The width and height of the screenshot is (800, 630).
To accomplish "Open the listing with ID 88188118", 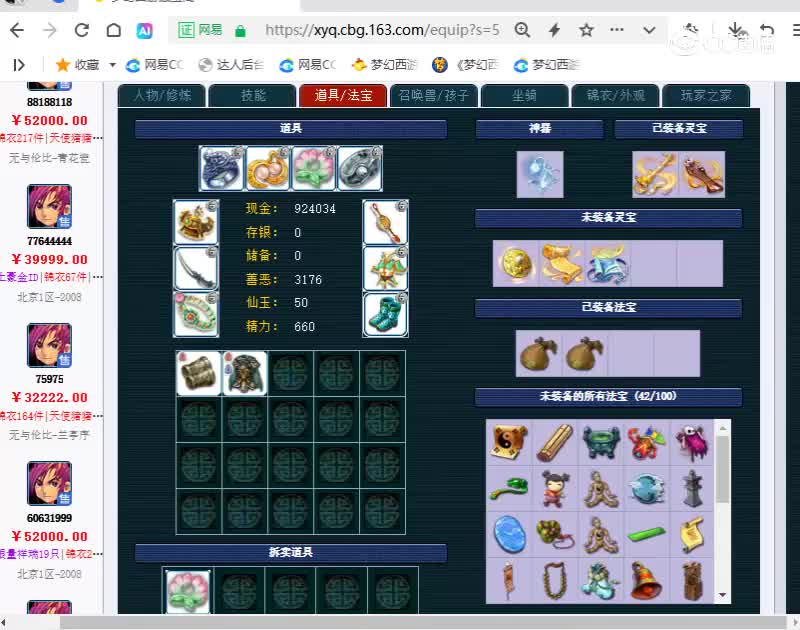I will tap(49, 102).
